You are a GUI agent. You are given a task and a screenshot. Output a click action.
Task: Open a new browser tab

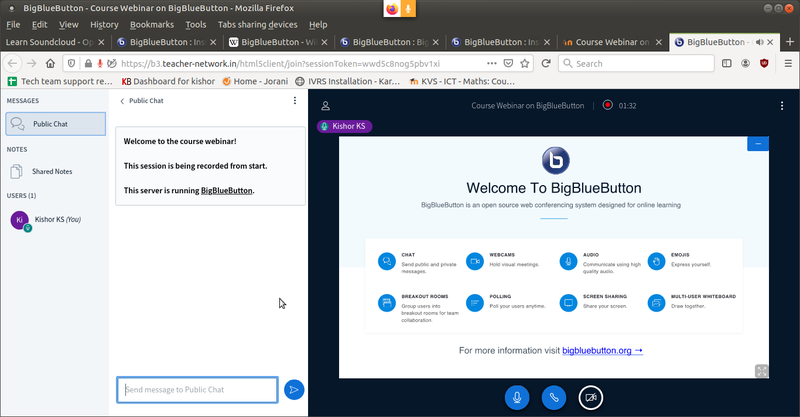(x=790, y=42)
